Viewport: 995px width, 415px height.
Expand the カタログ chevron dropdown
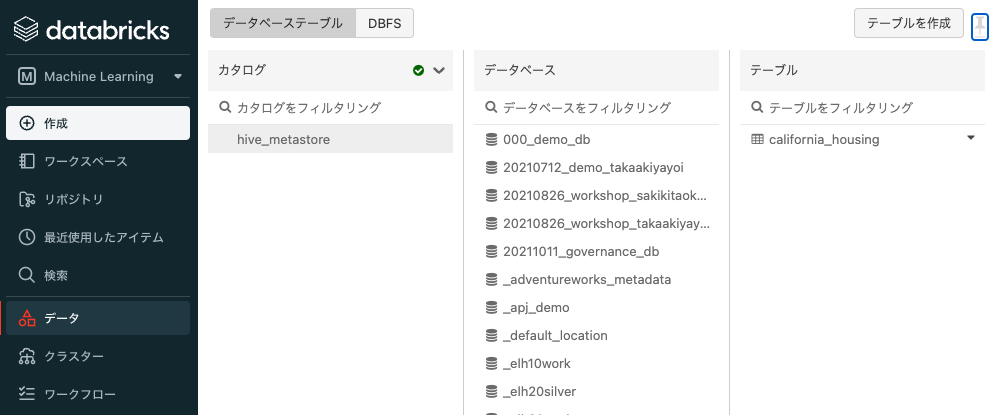click(x=438, y=70)
